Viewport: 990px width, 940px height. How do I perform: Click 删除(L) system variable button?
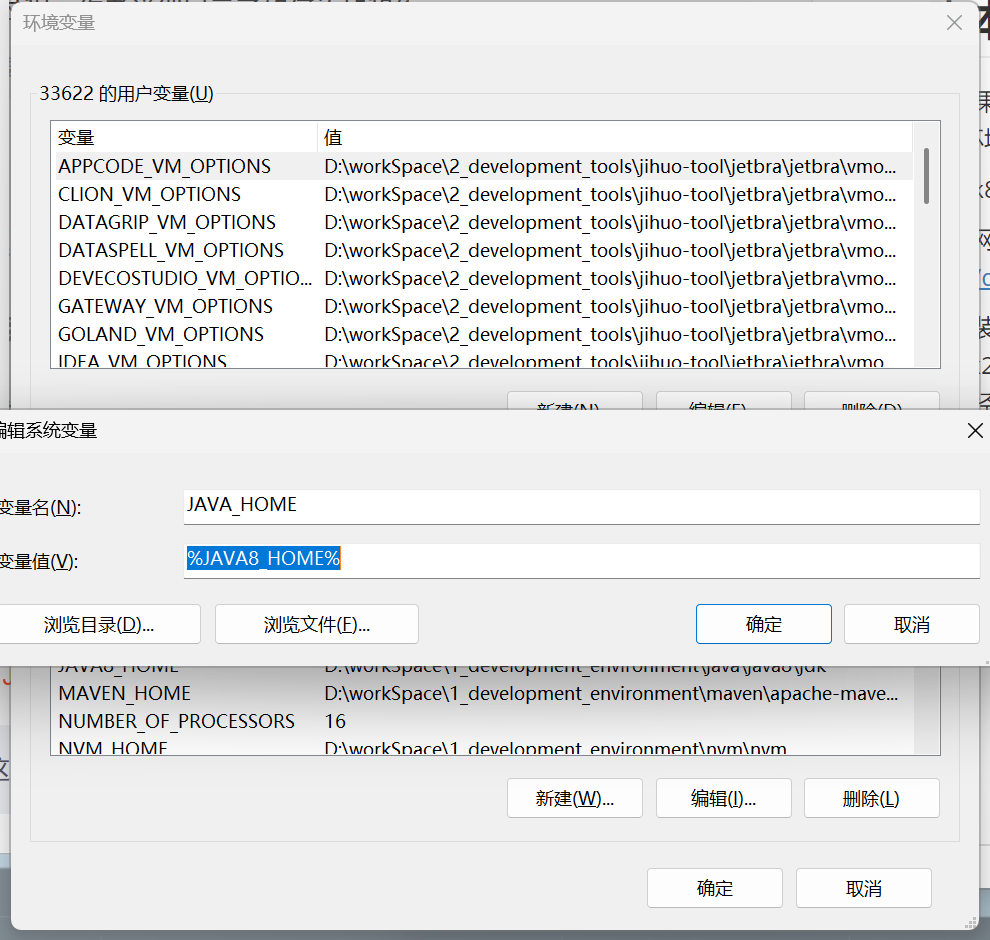coord(871,798)
